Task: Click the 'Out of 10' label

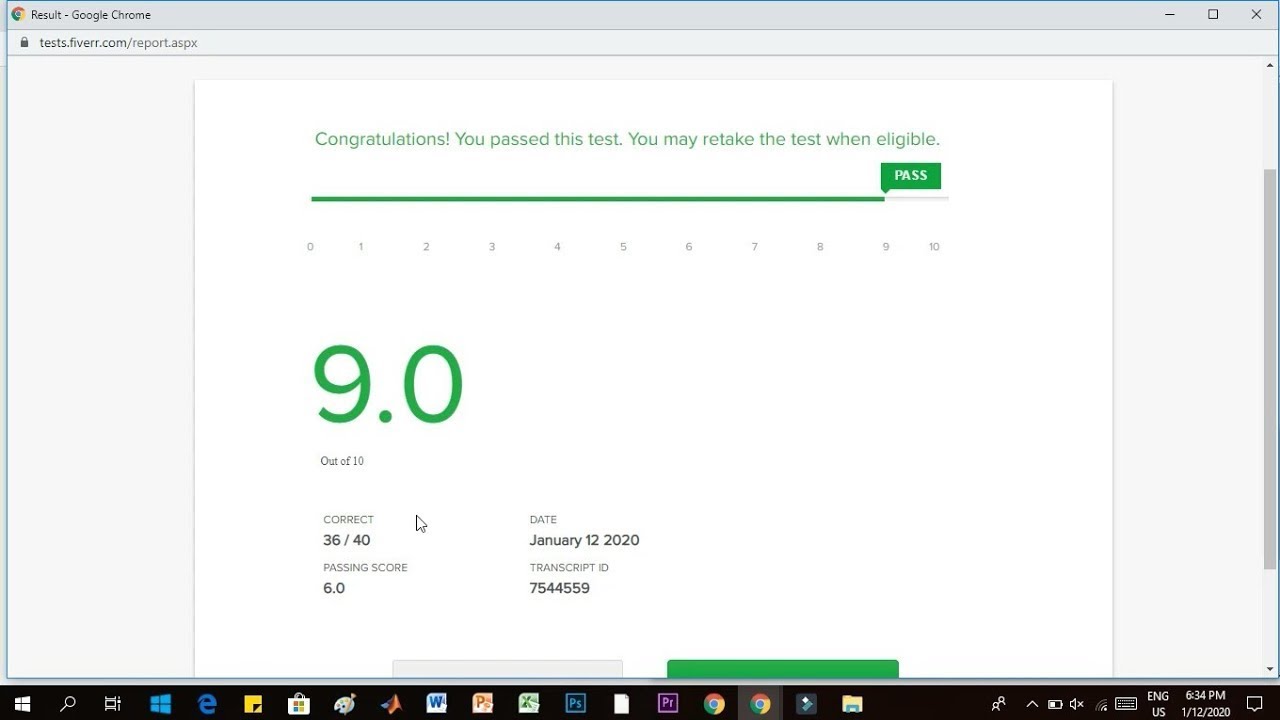Action: point(342,461)
